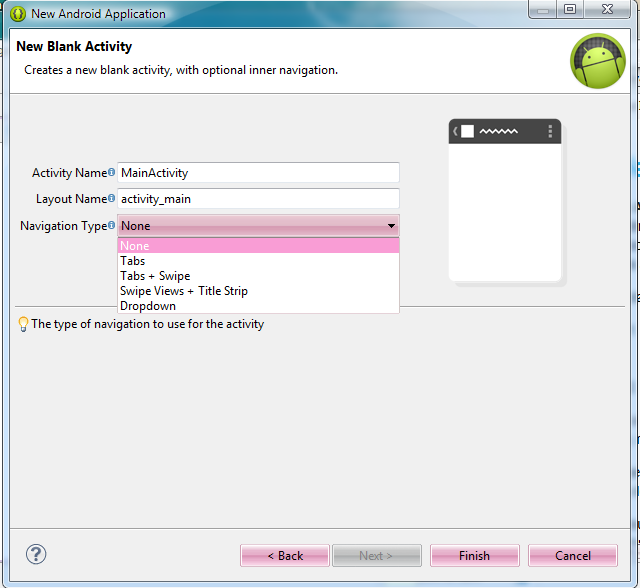The width and height of the screenshot is (640, 588).
Task: Focus the Activity Name text field
Action: pyautogui.click(x=258, y=173)
